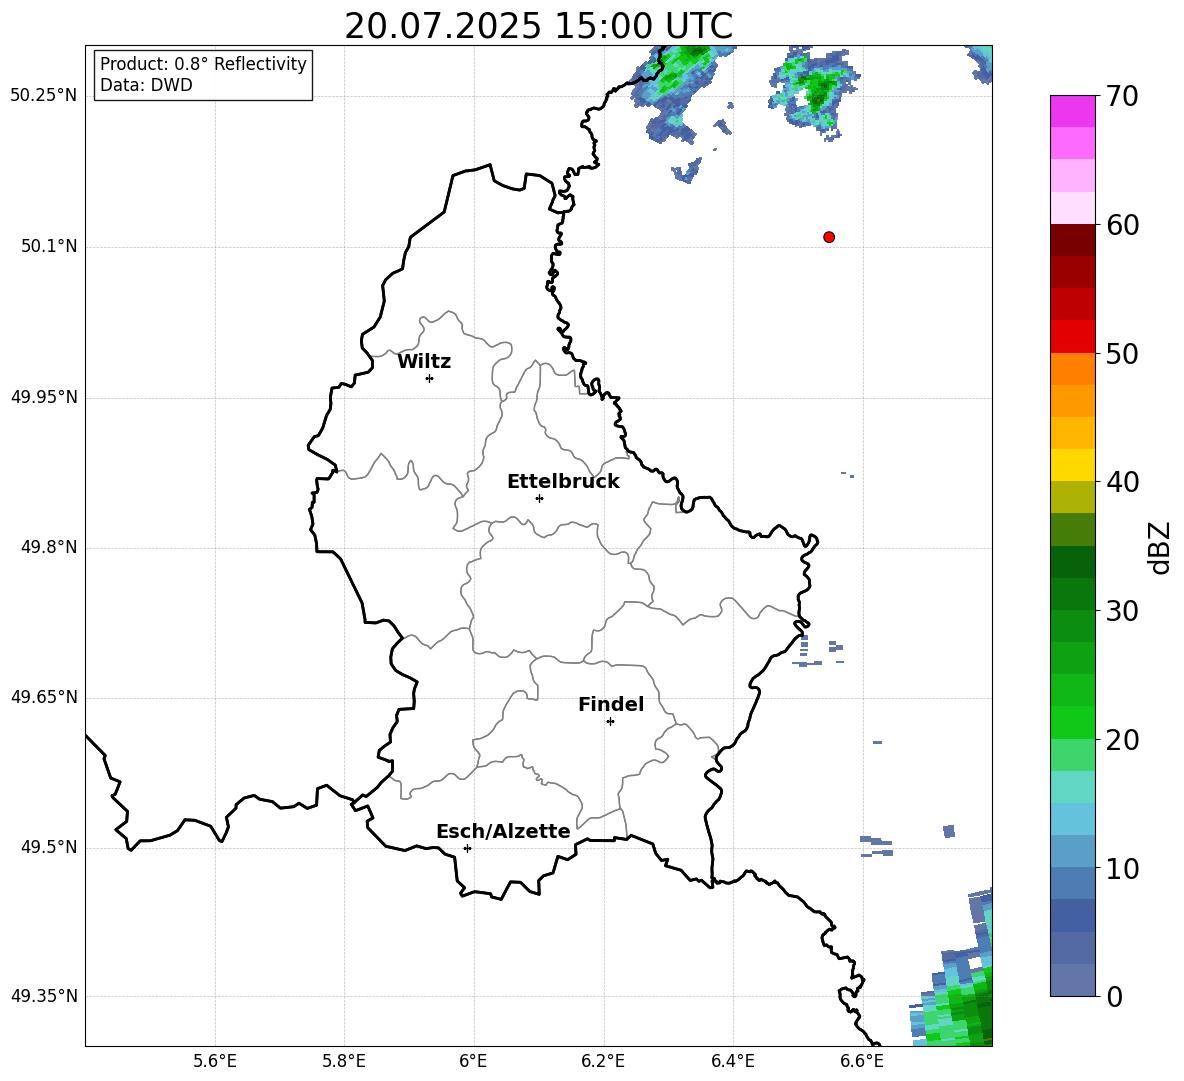Click the 6°E longitude label
This screenshot has height=1081, width=1184.
point(473,1062)
